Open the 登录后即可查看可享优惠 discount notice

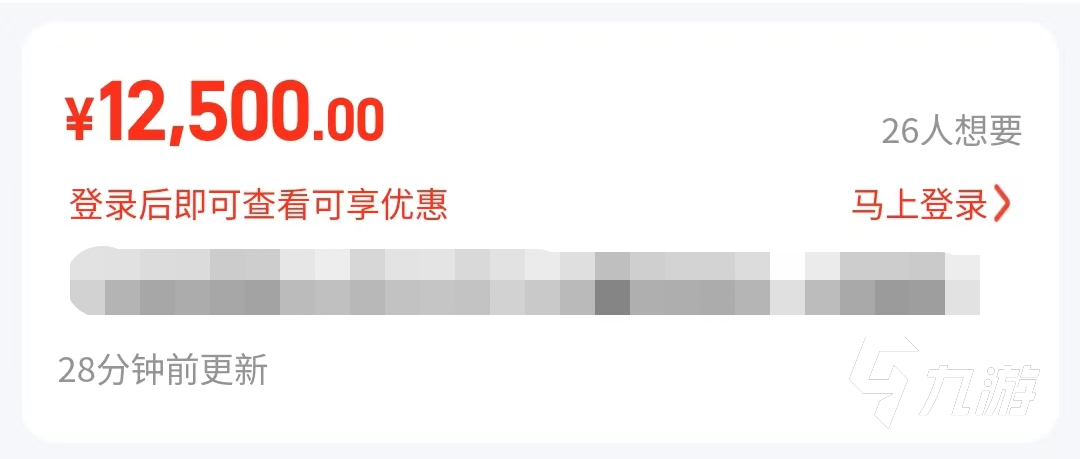[x=258, y=204]
